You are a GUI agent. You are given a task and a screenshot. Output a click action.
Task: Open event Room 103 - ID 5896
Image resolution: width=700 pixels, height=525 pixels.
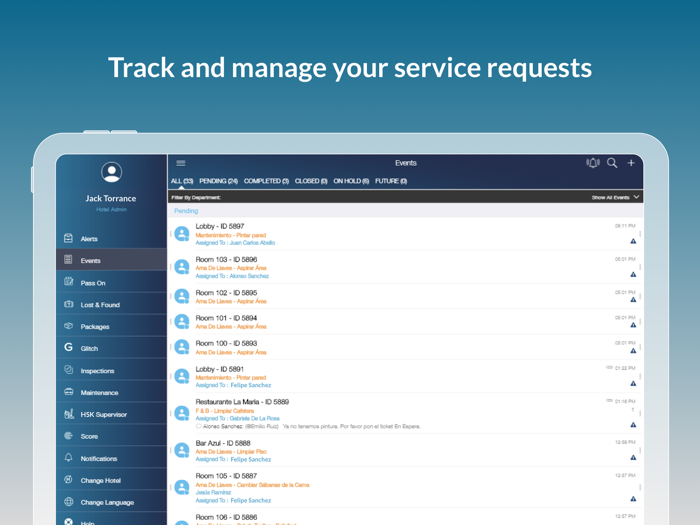coord(405,267)
